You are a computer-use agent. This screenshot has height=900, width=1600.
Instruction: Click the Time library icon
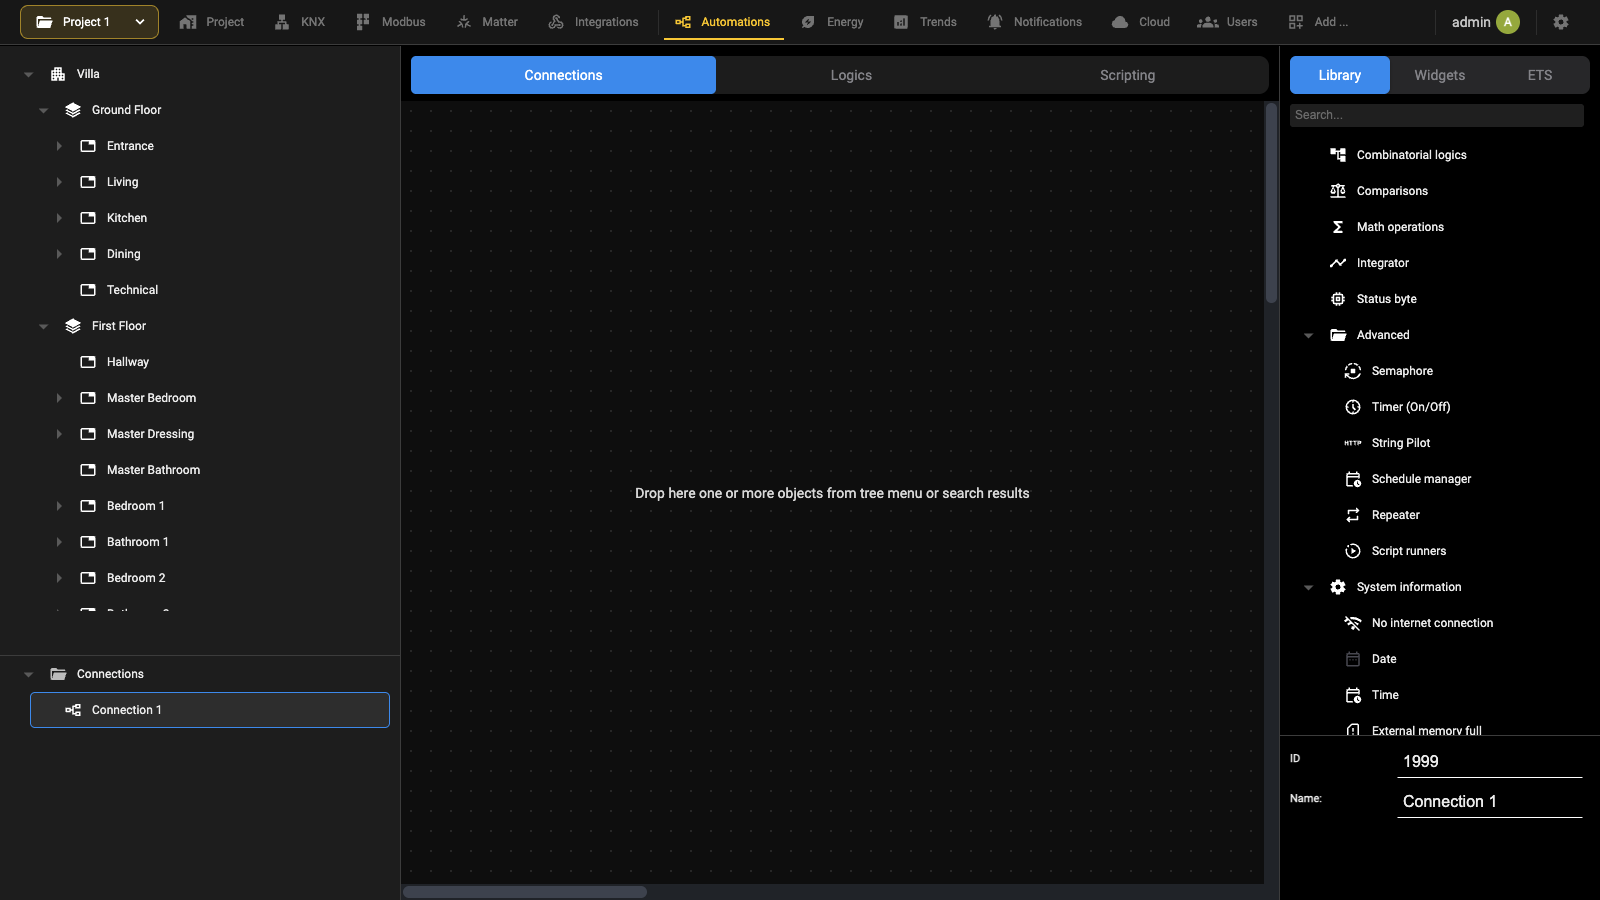[1353, 695]
